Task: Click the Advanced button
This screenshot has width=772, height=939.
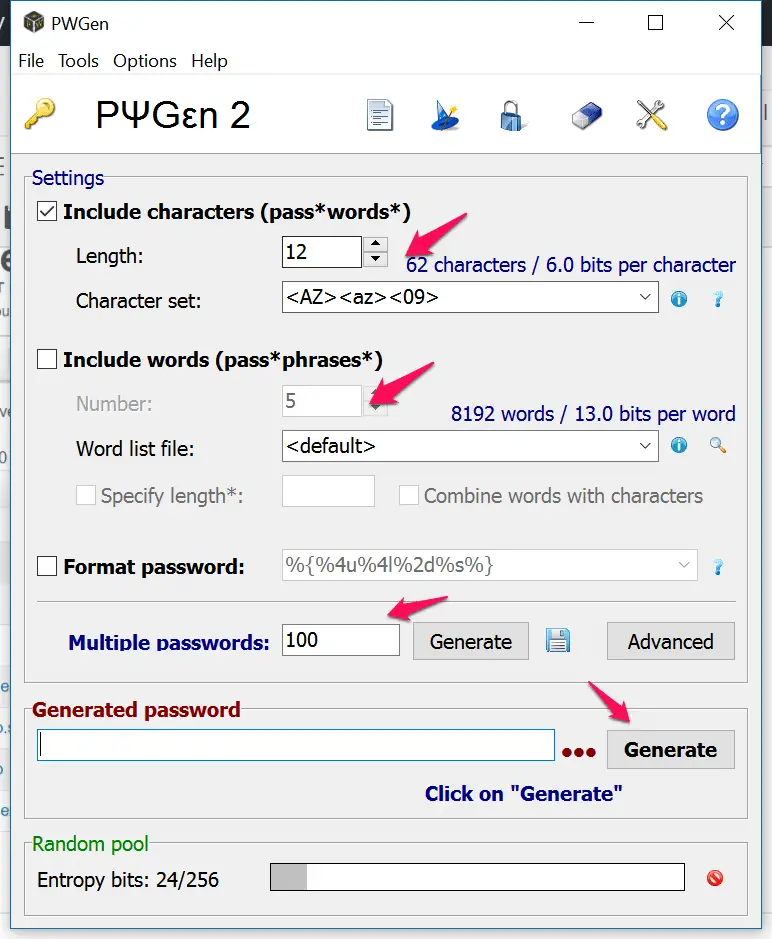Action: pyautogui.click(x=670, y=642)
